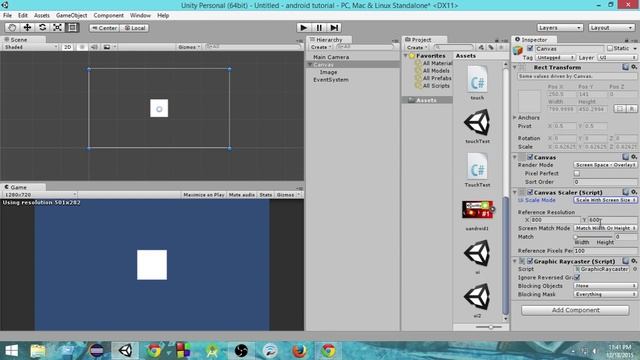The image size is (640, 360).
Task: Select the Rect Transform tool
Action: (72, 28)
